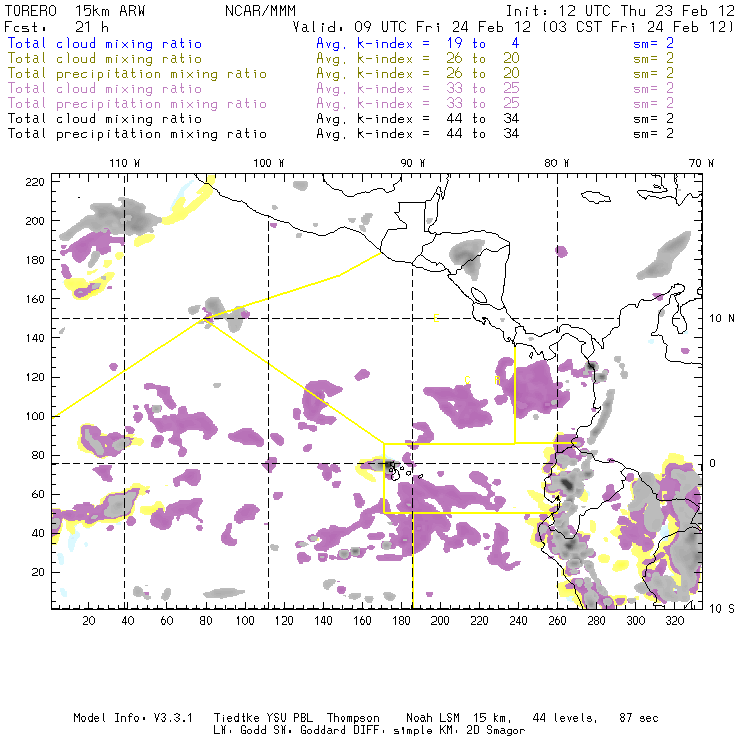Click the olive 'Total cloud mixing ratio' legend line
This screenshot has width=740, height=740.
pyautogui.click(x=105, y=59)
